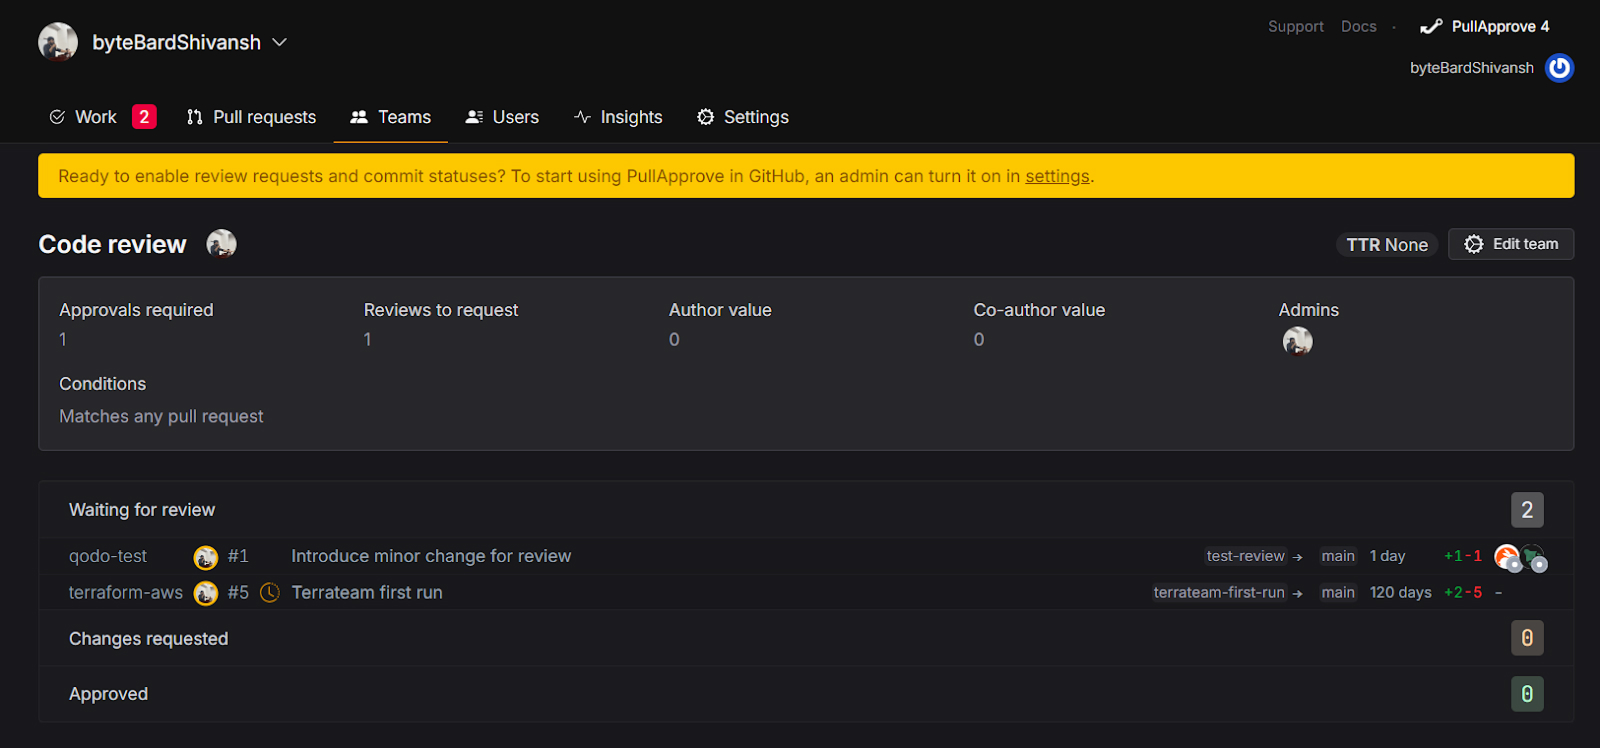Follow the settings link in the yellow banner
Screen dimensions: 1600x748
(x=1057, y=176)
